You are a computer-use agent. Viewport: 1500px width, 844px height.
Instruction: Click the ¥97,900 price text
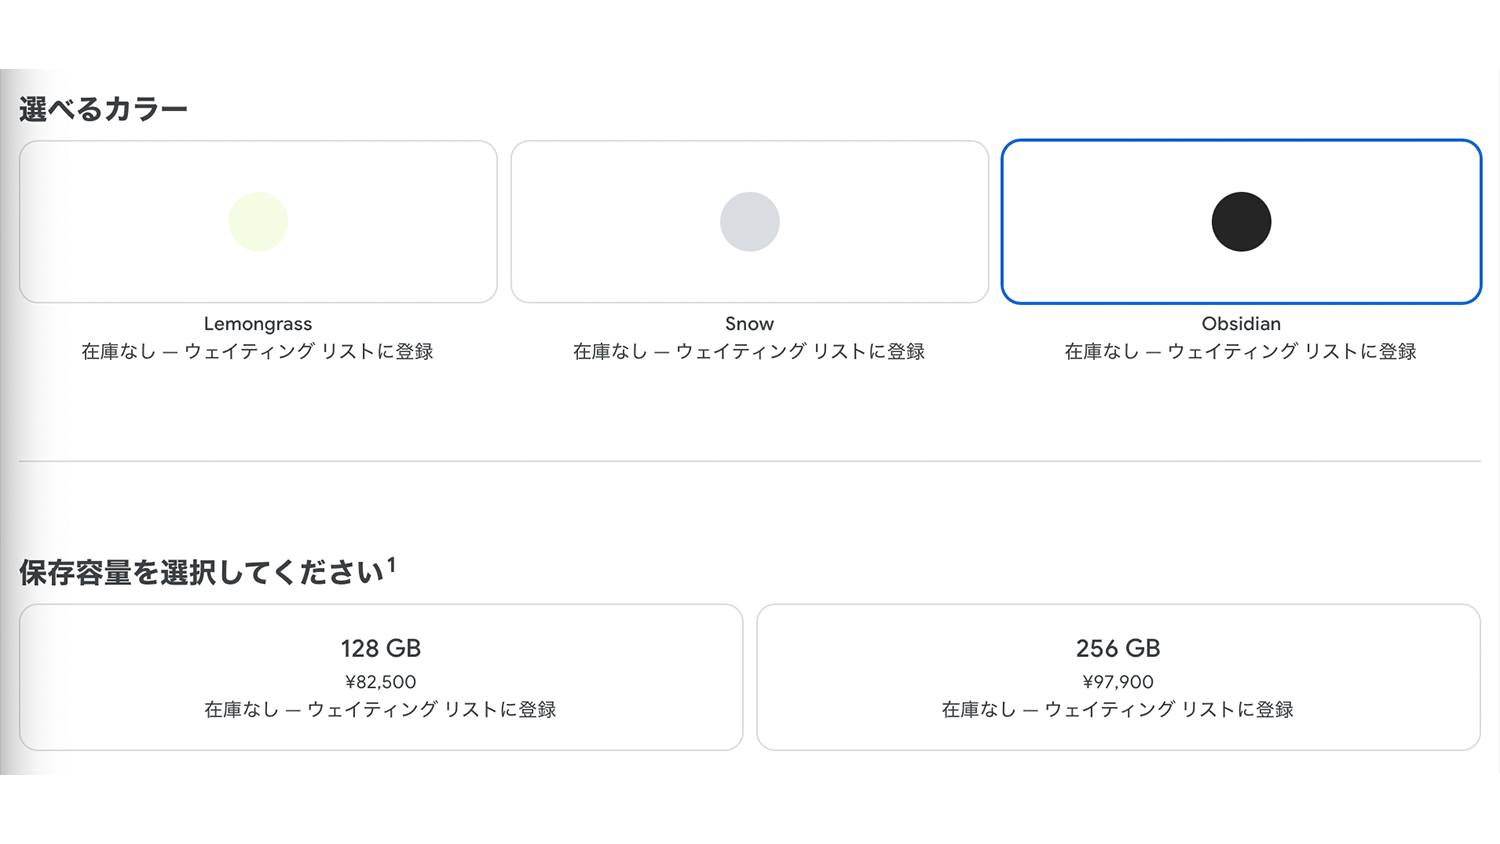tap(1118, 682)
